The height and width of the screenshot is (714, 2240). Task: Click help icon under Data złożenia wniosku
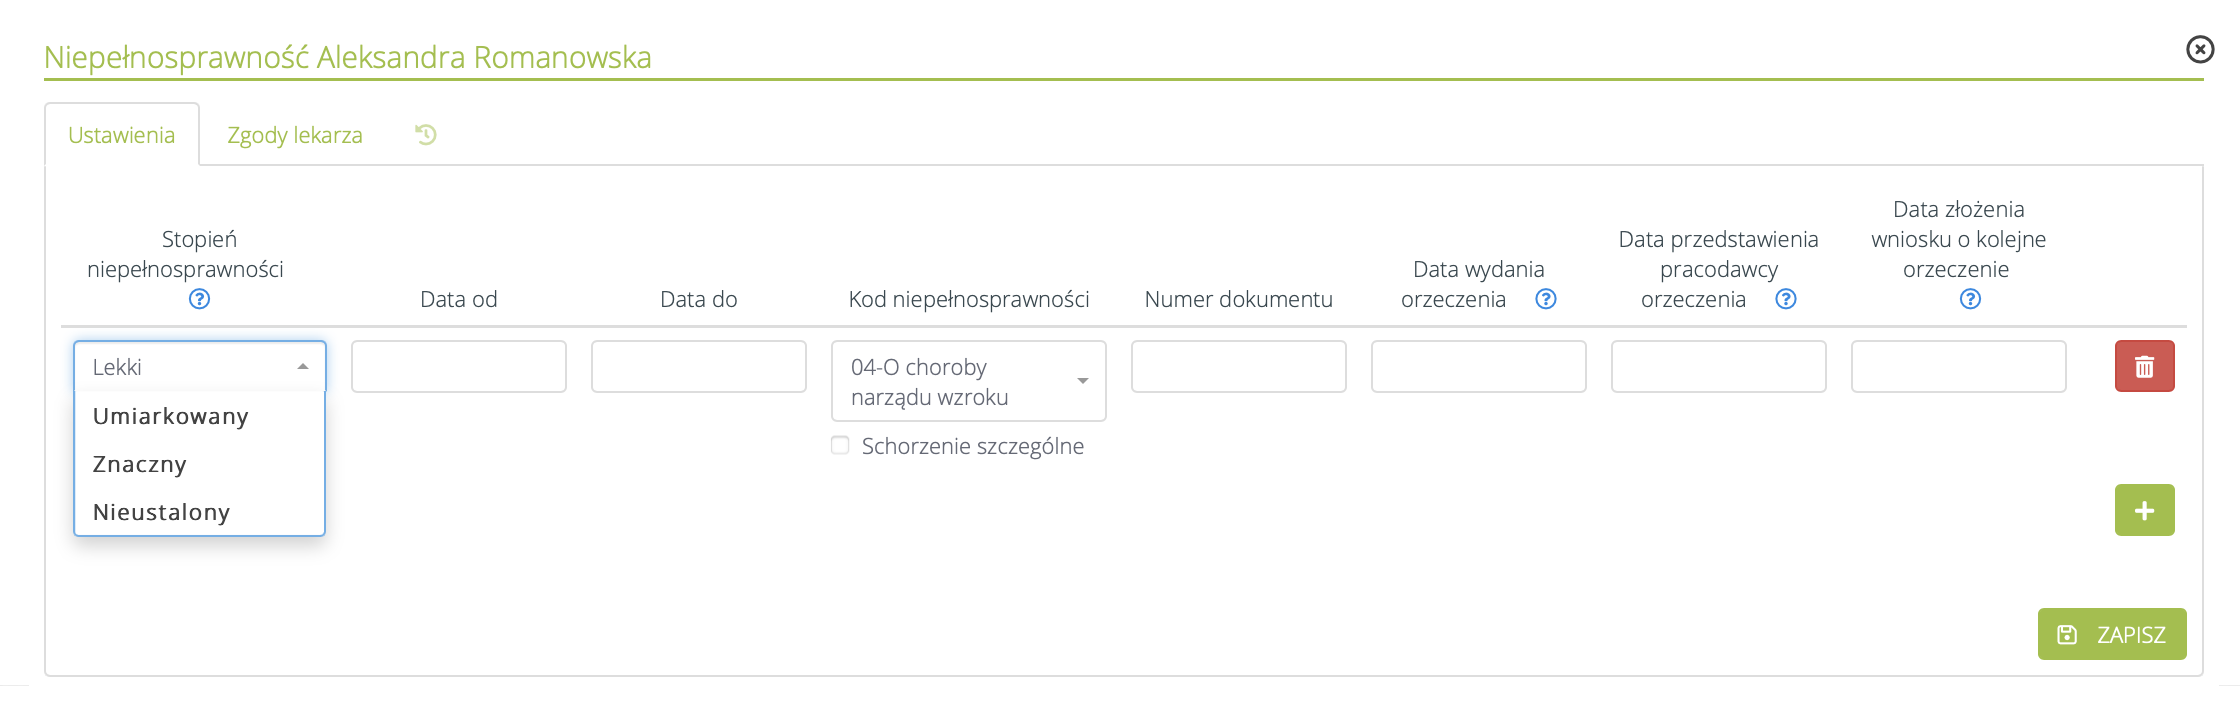pos(1969,299)
